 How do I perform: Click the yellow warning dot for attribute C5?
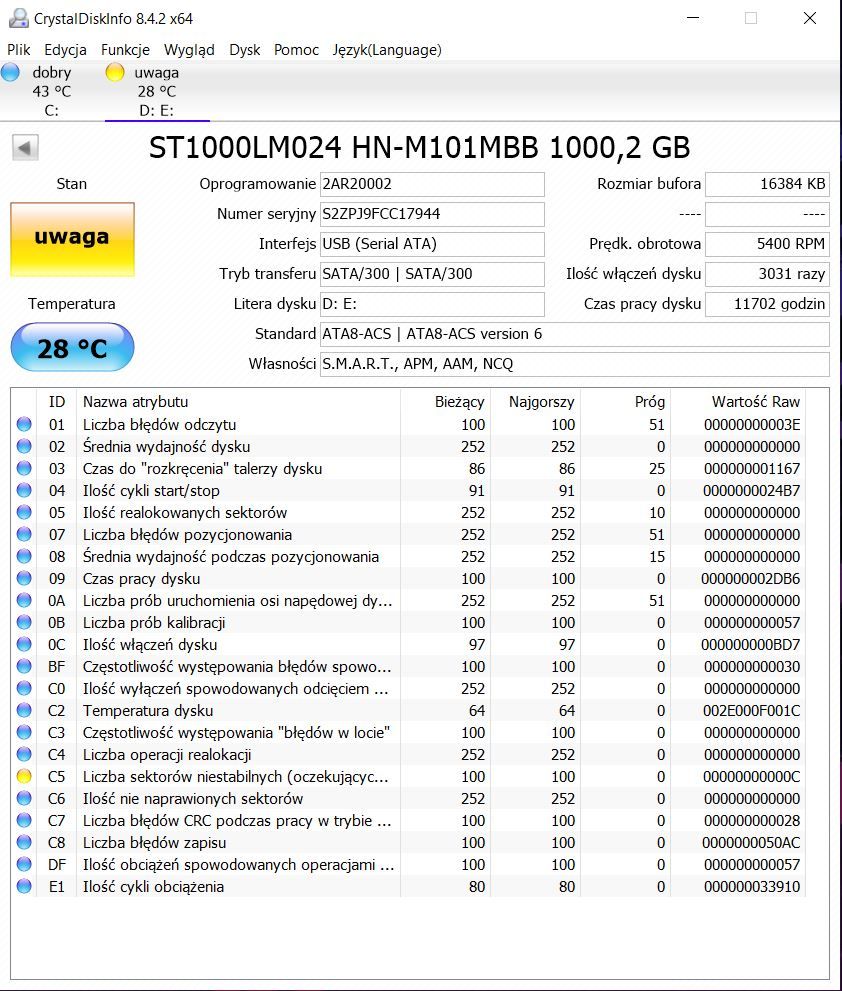[x=24, y=776]
